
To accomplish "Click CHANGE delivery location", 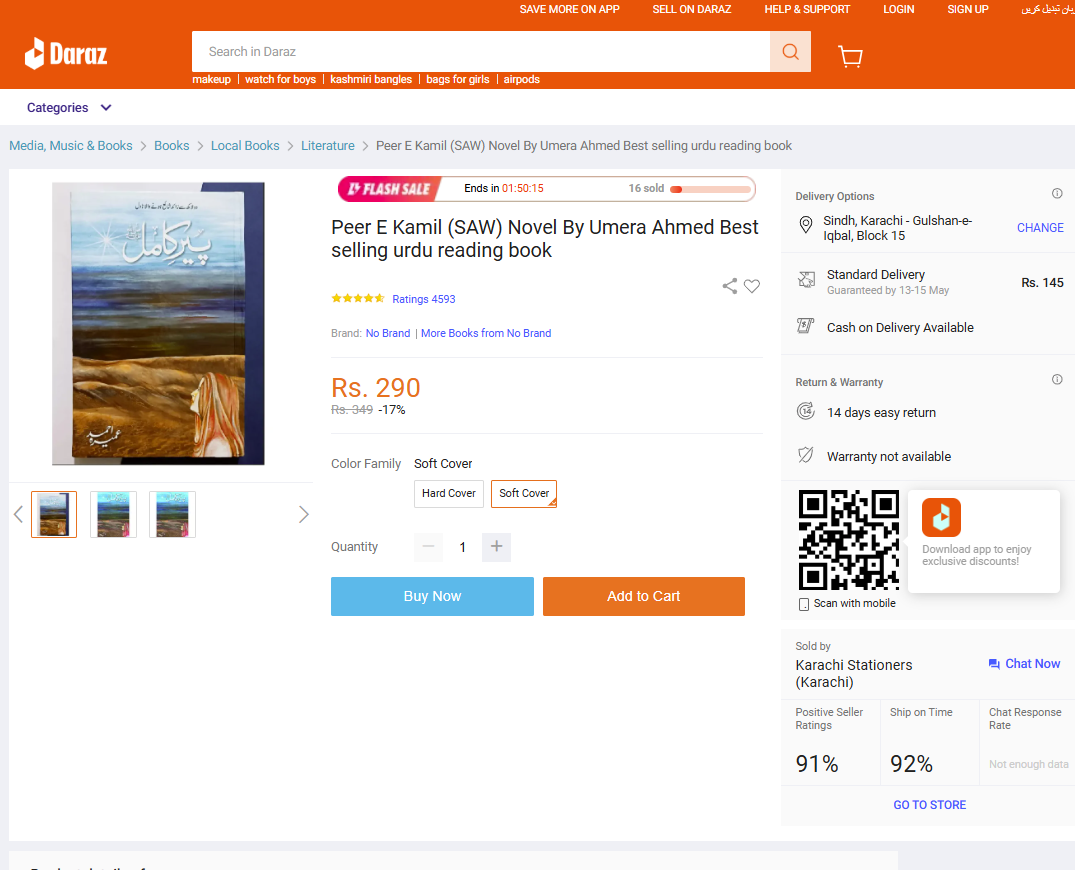I will [1040, 228].
